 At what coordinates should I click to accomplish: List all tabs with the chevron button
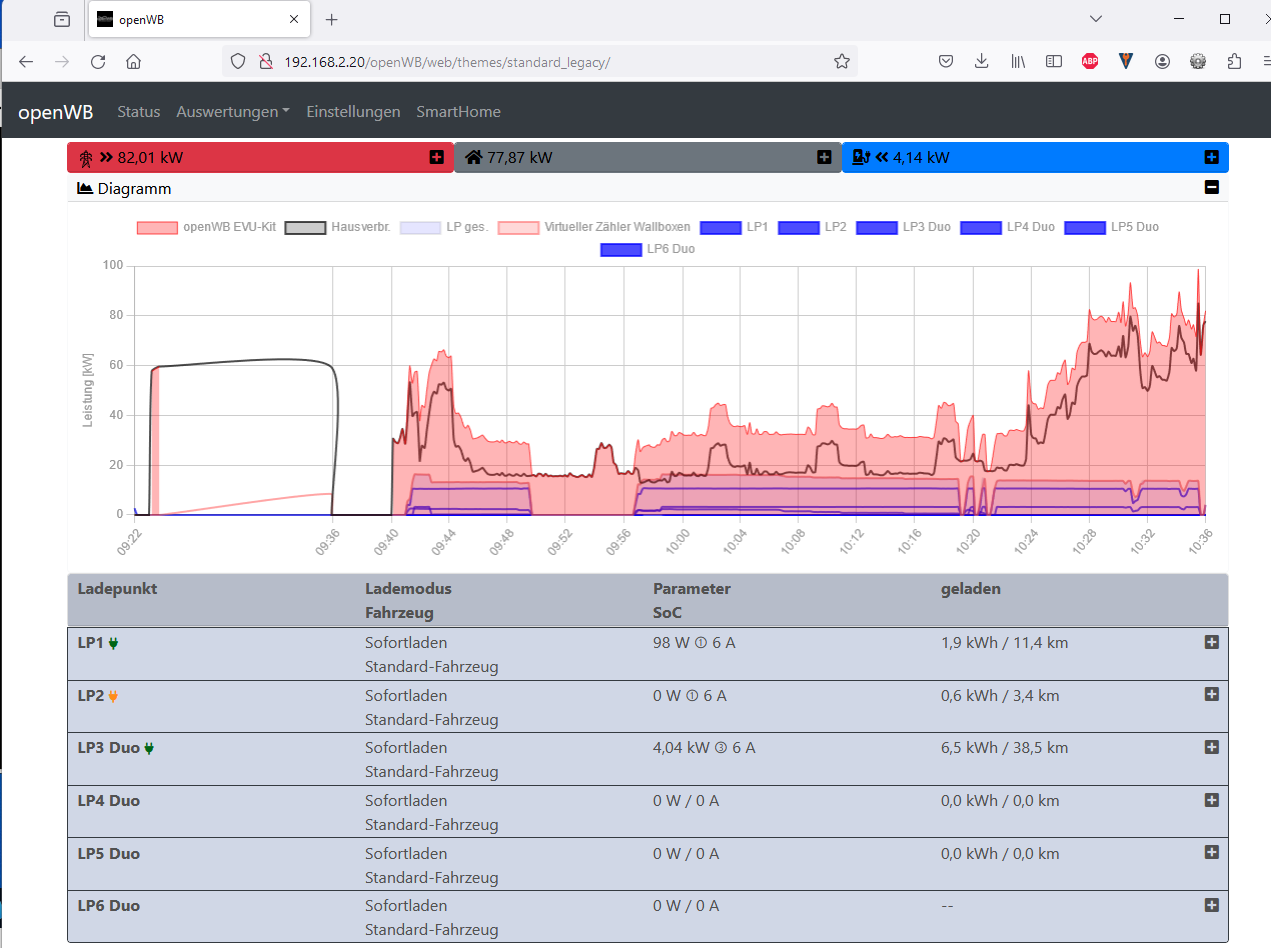1096,19
